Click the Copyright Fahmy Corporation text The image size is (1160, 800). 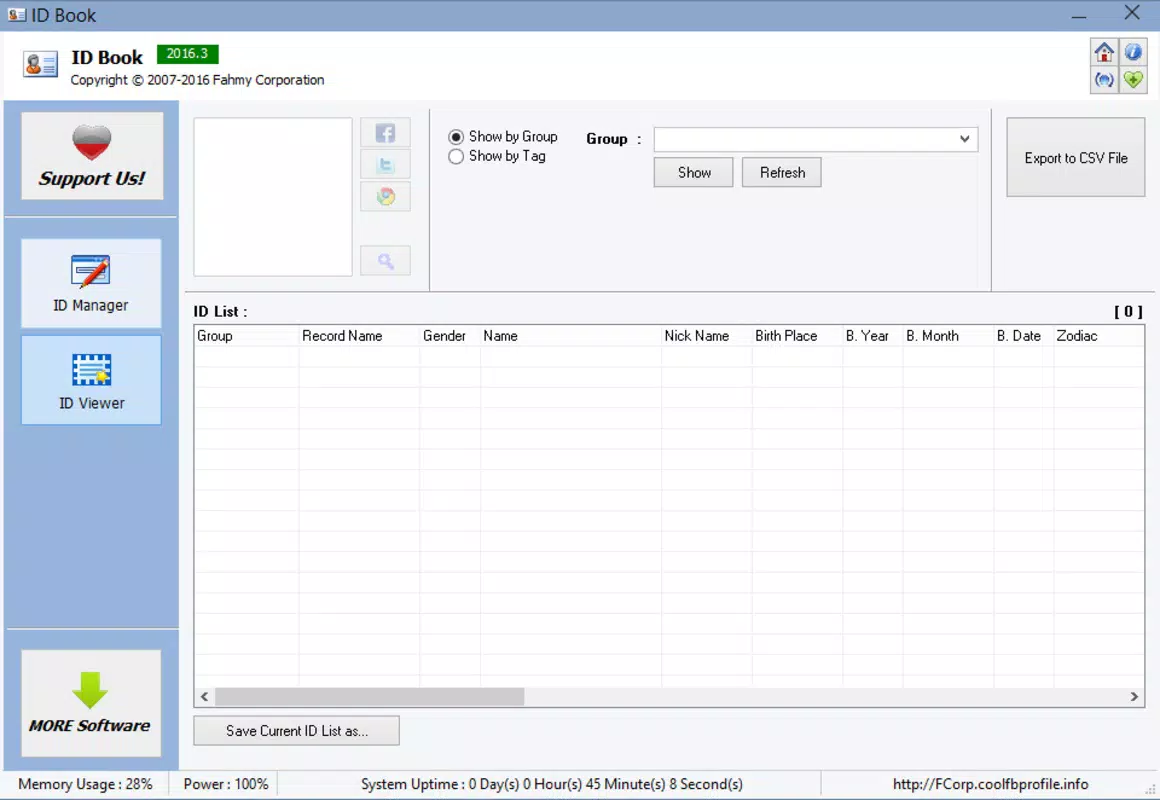(198, 80)
